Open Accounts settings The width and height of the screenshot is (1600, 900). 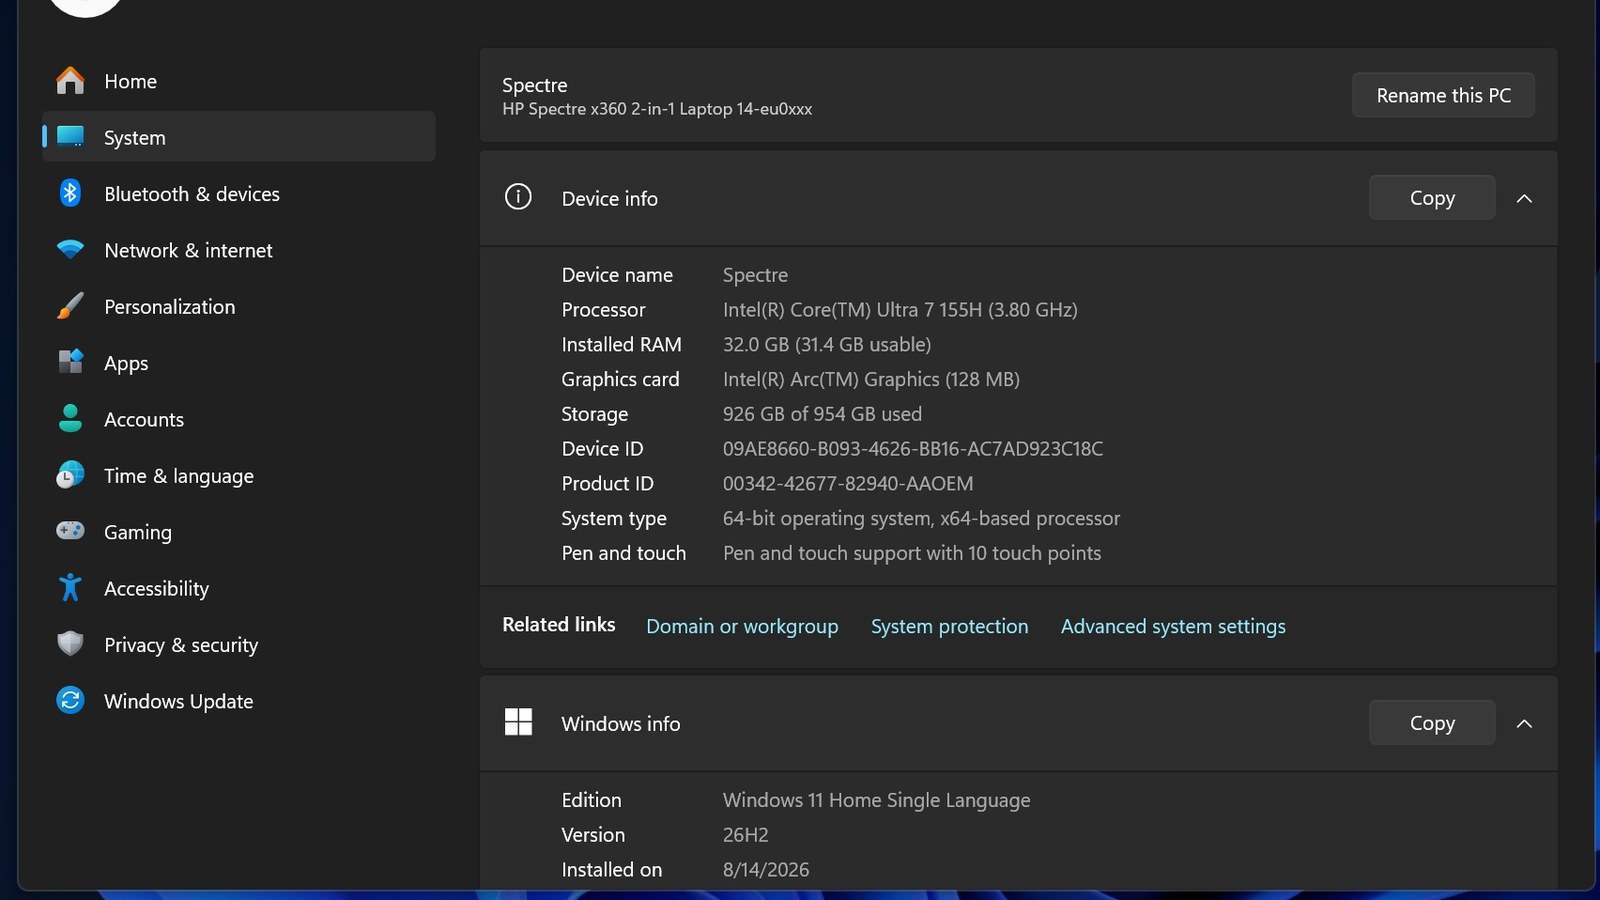point(238,419)
